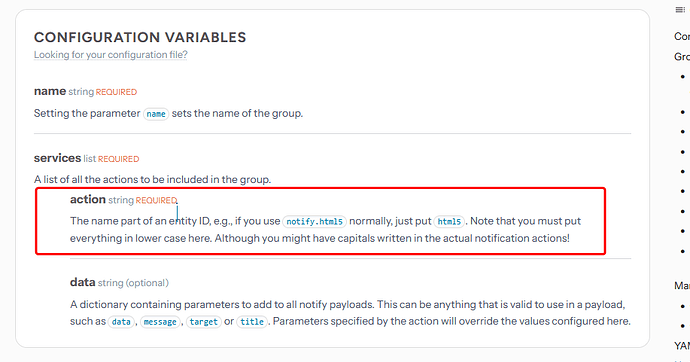Select the 'name' variable heading
The width and height of the screenshot is (690, 362).
(x=50, y=91)
